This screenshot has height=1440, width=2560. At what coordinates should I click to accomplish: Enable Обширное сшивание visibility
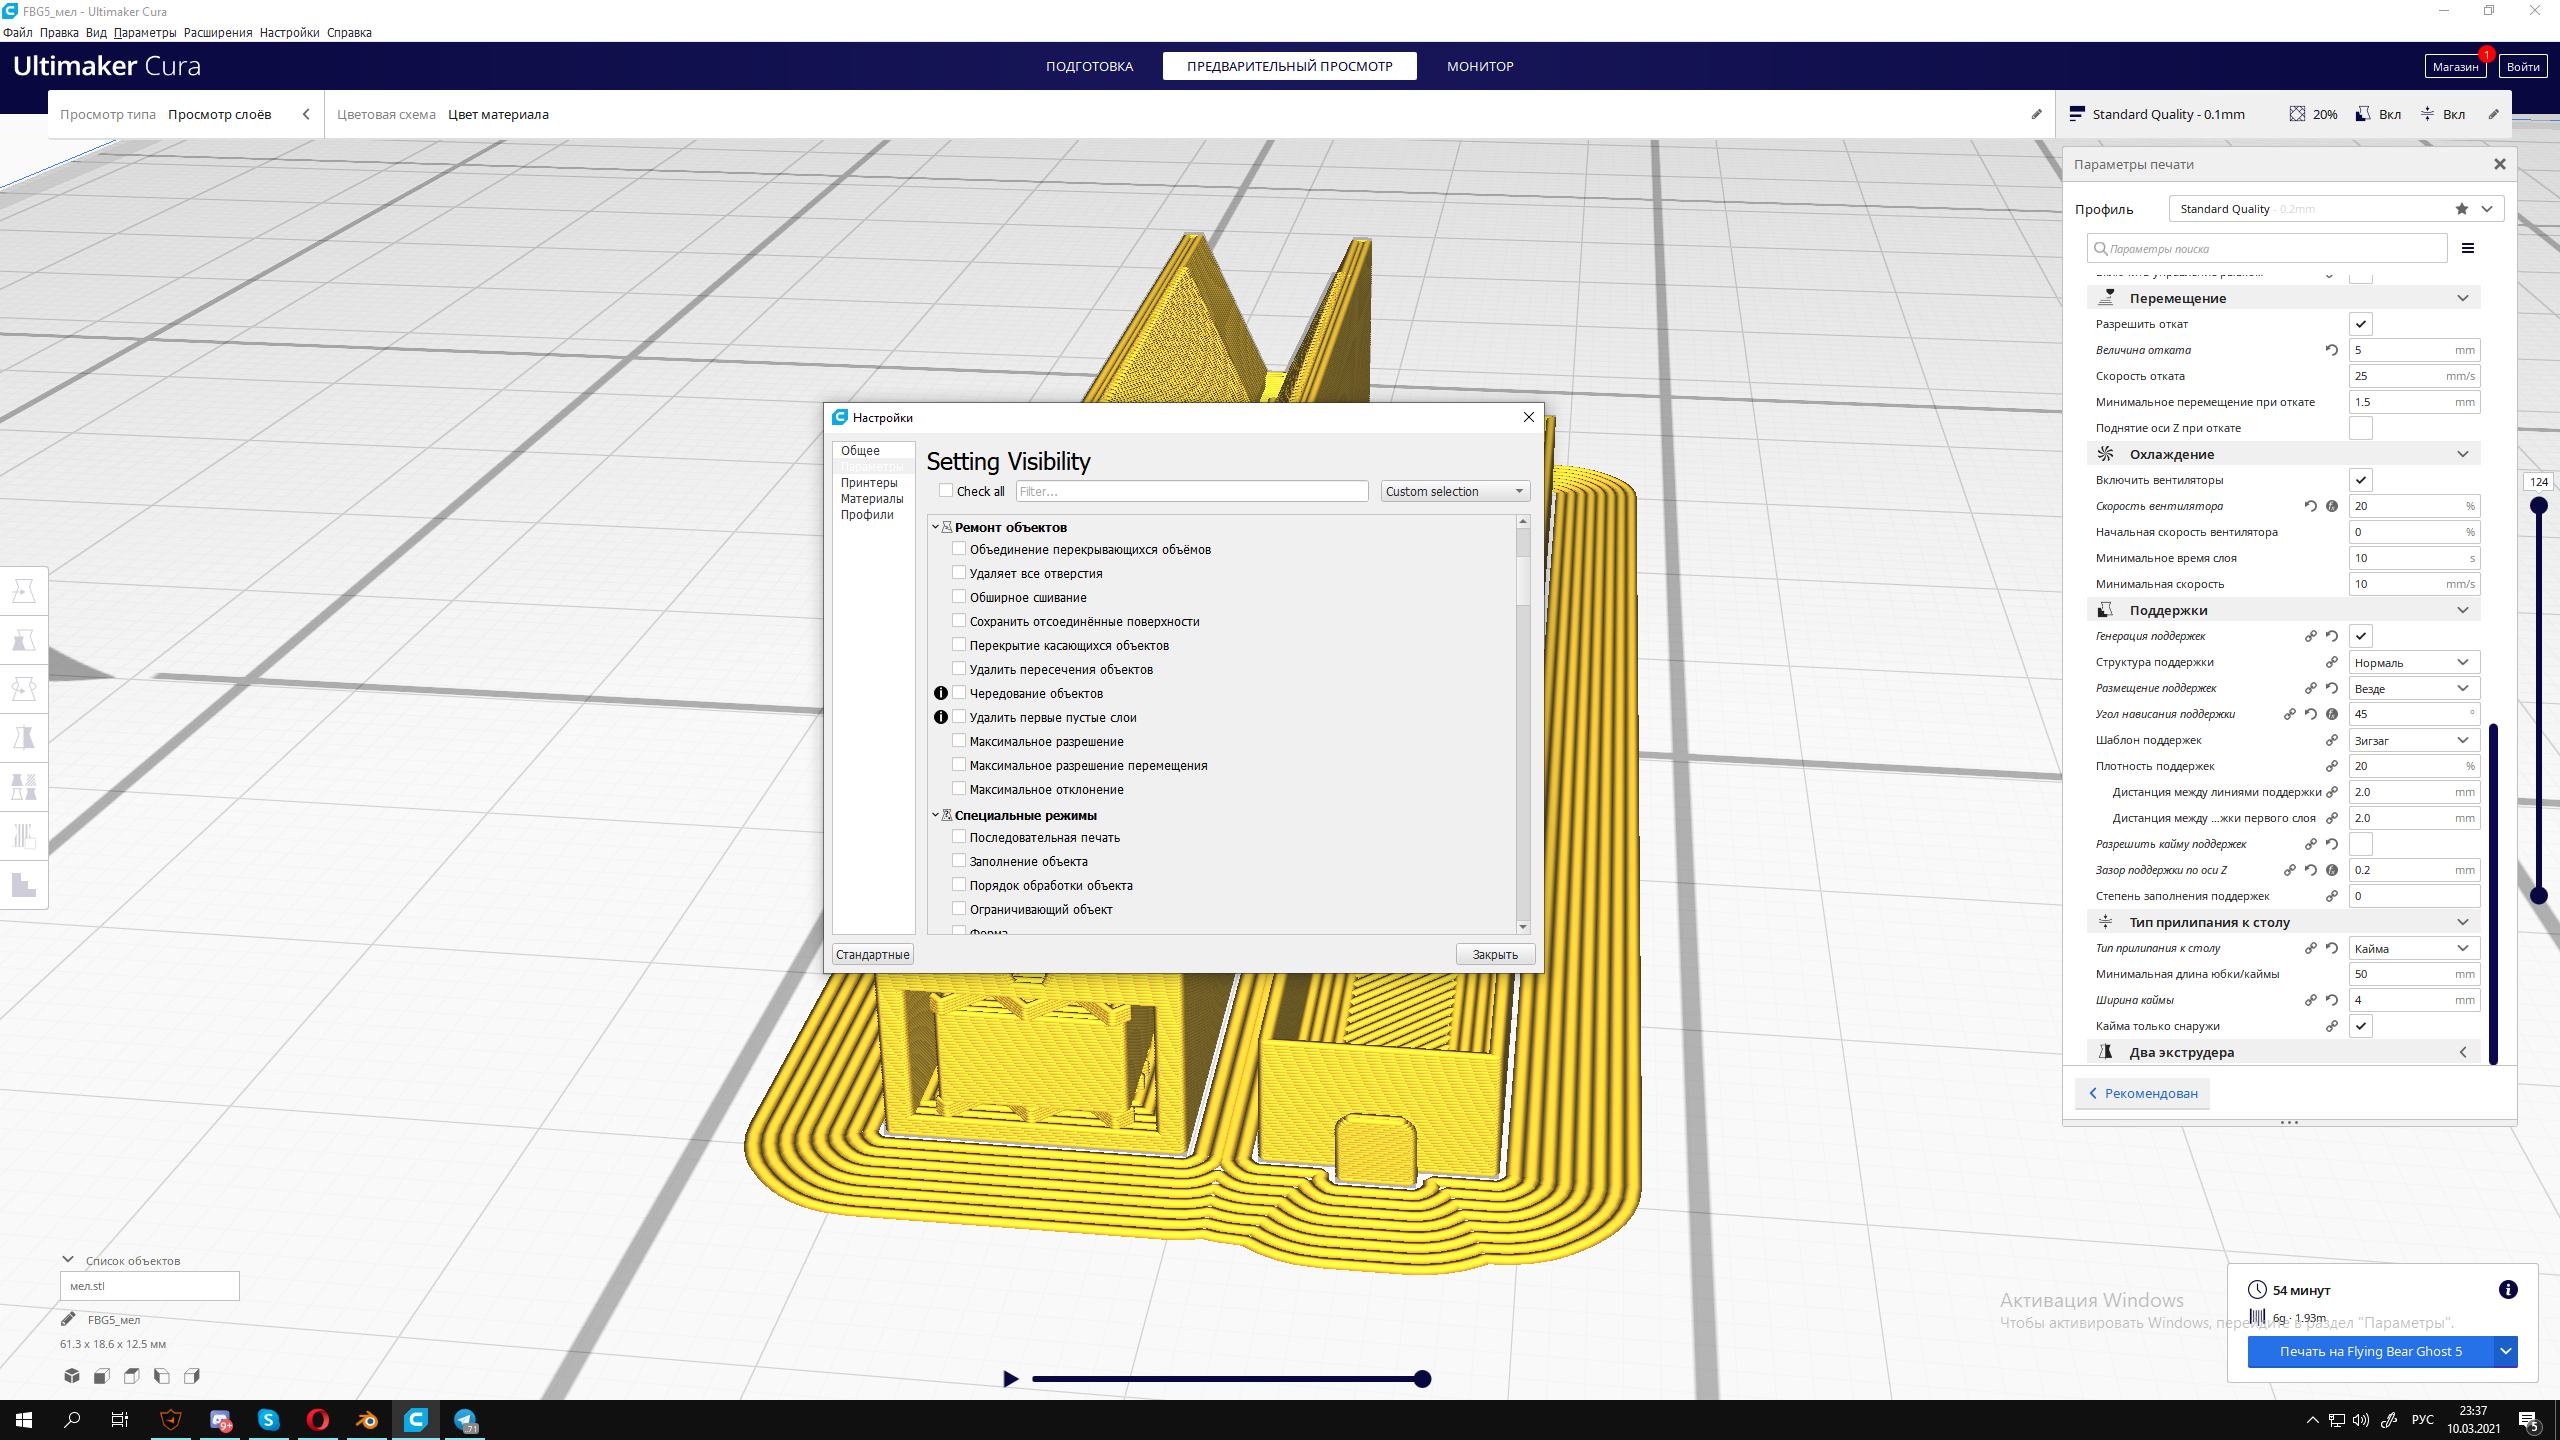tap(959, 596)
